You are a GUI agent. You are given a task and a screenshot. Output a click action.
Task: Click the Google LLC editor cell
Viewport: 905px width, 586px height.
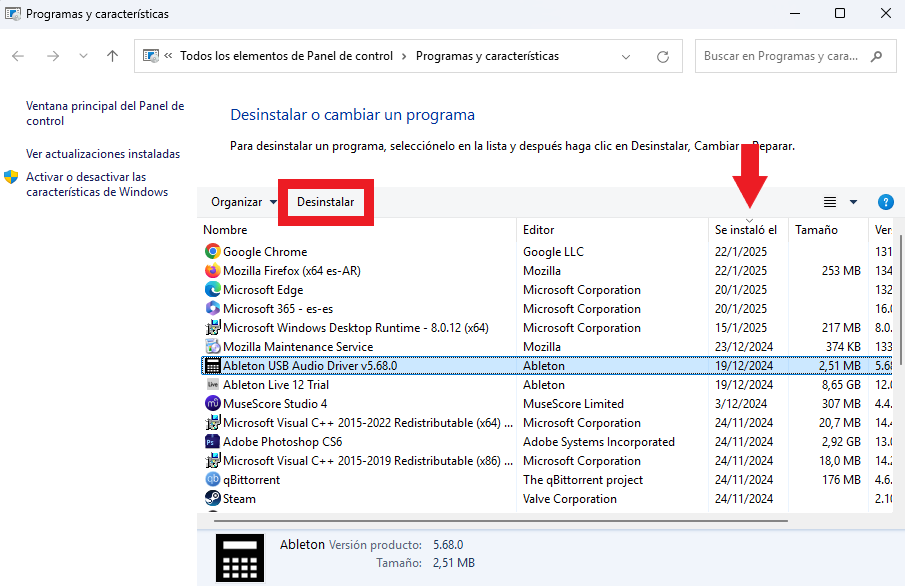coord(553,252)
